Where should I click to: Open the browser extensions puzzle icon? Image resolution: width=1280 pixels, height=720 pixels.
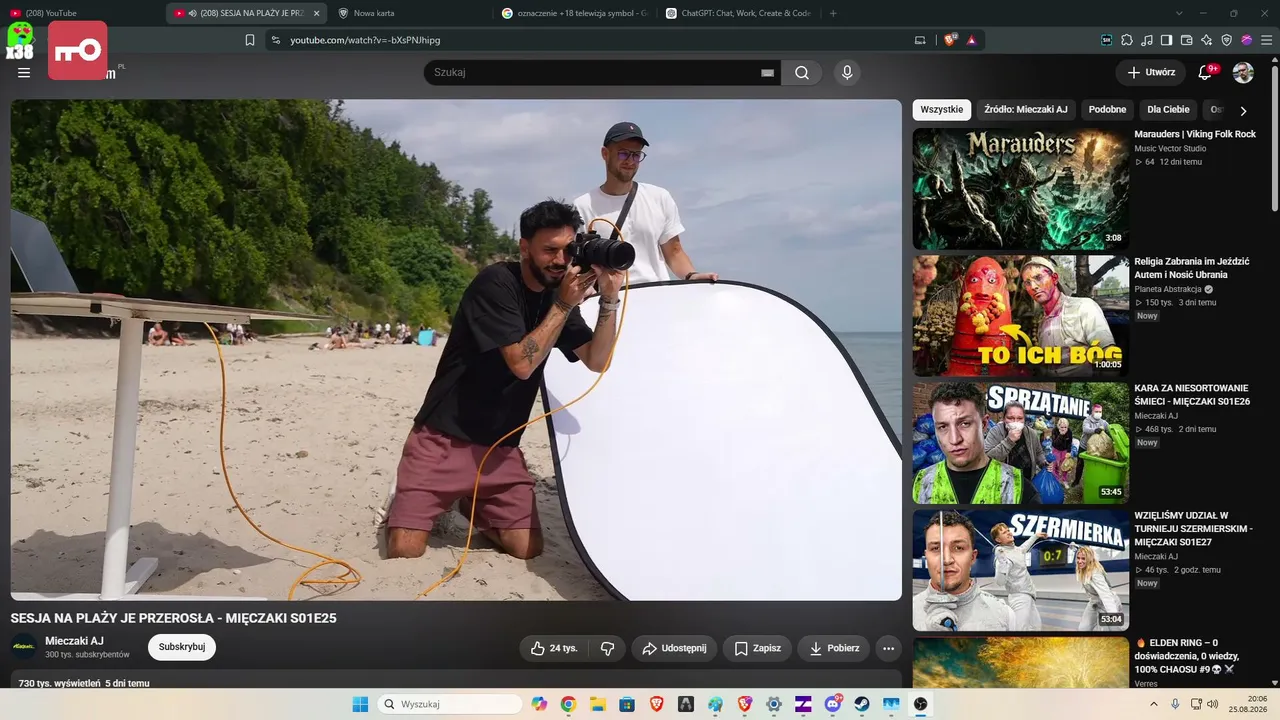[x=1127, y=40]
